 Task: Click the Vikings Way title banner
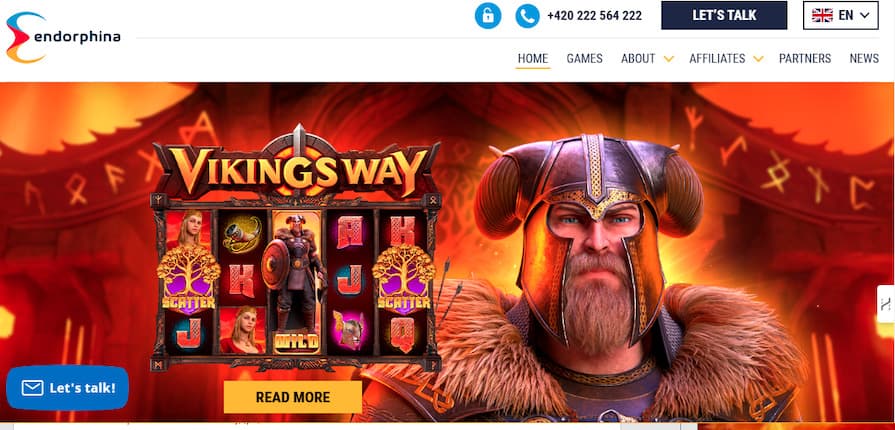coord(296,164)
